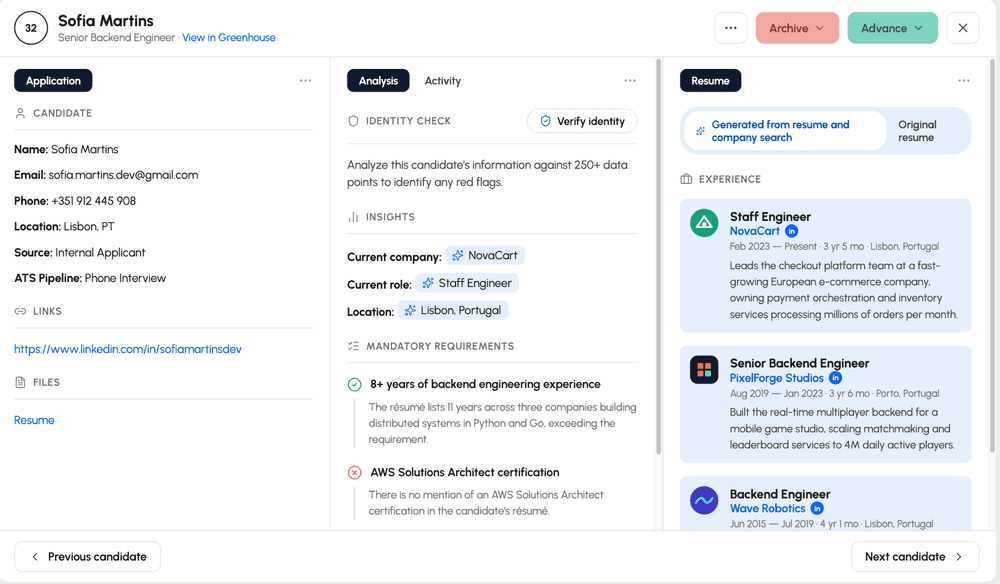Open the sofiamartinsdev LinkedIn URL
Image resolution: width=1000 pixels, height=584 pixels.
(x=128, y=349)
